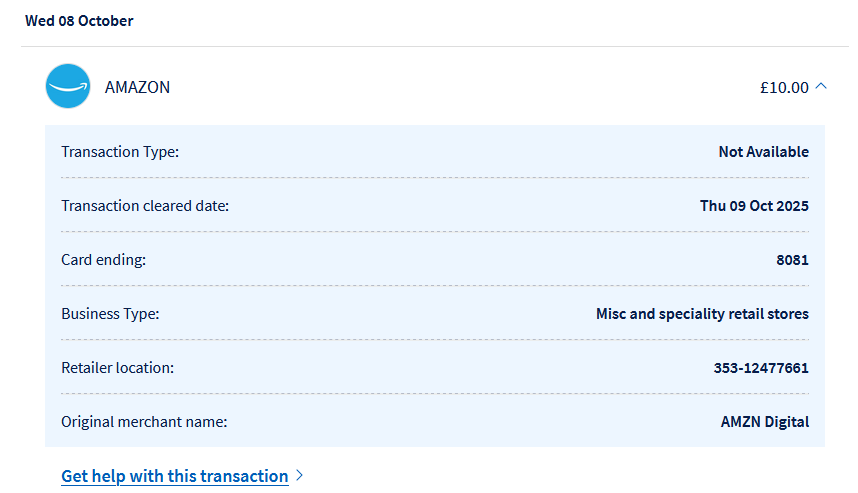The image size is (858, 493).
Task: Click the Card ending label
Action: [103, 260]
